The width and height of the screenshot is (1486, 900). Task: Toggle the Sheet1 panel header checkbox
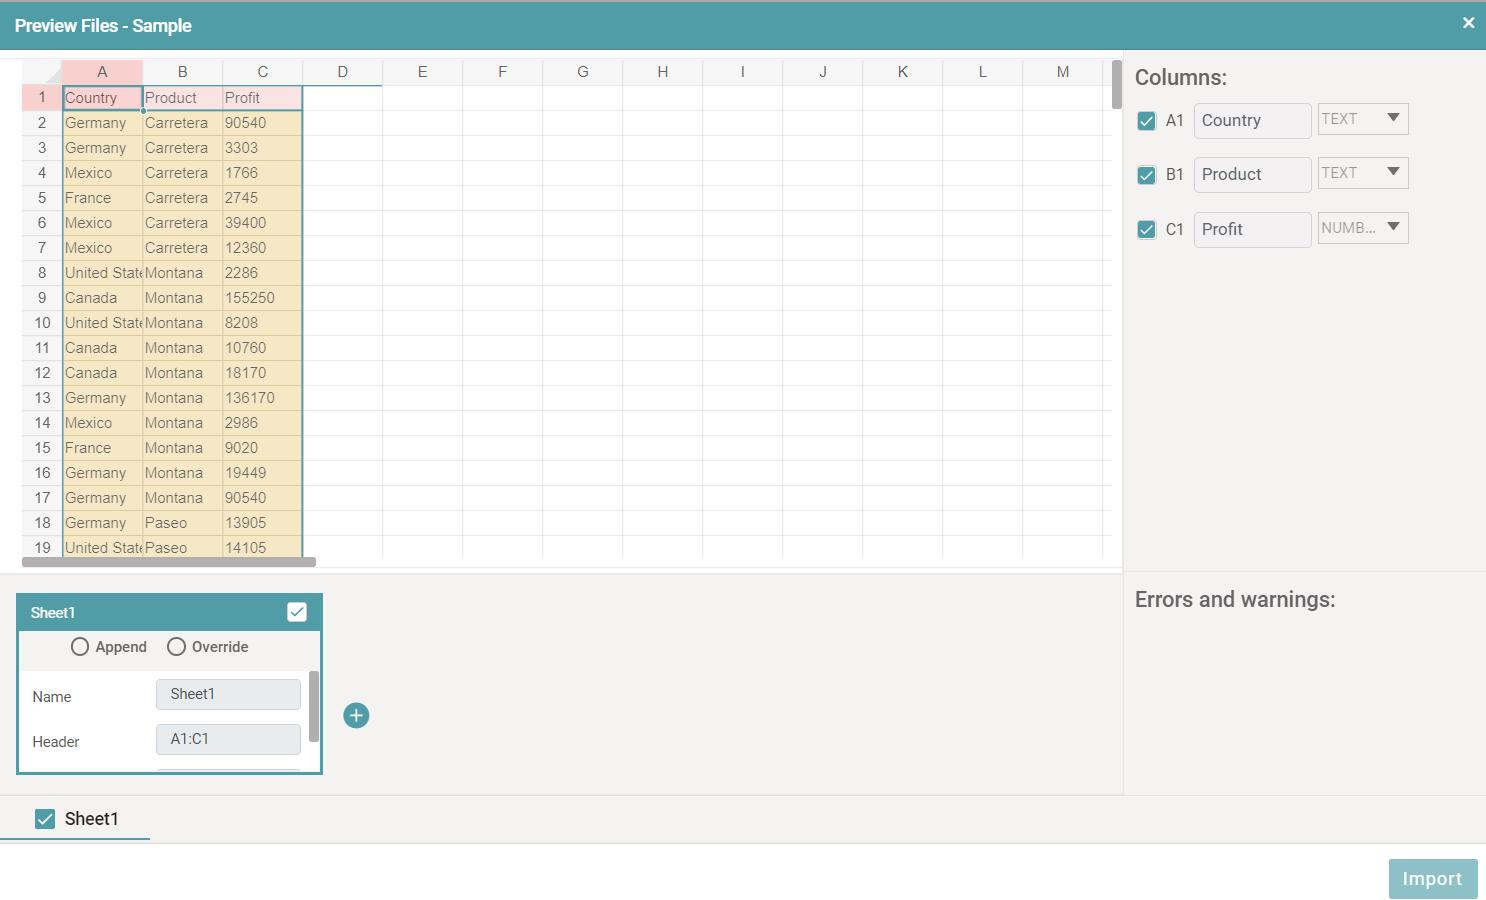[297, 612]
